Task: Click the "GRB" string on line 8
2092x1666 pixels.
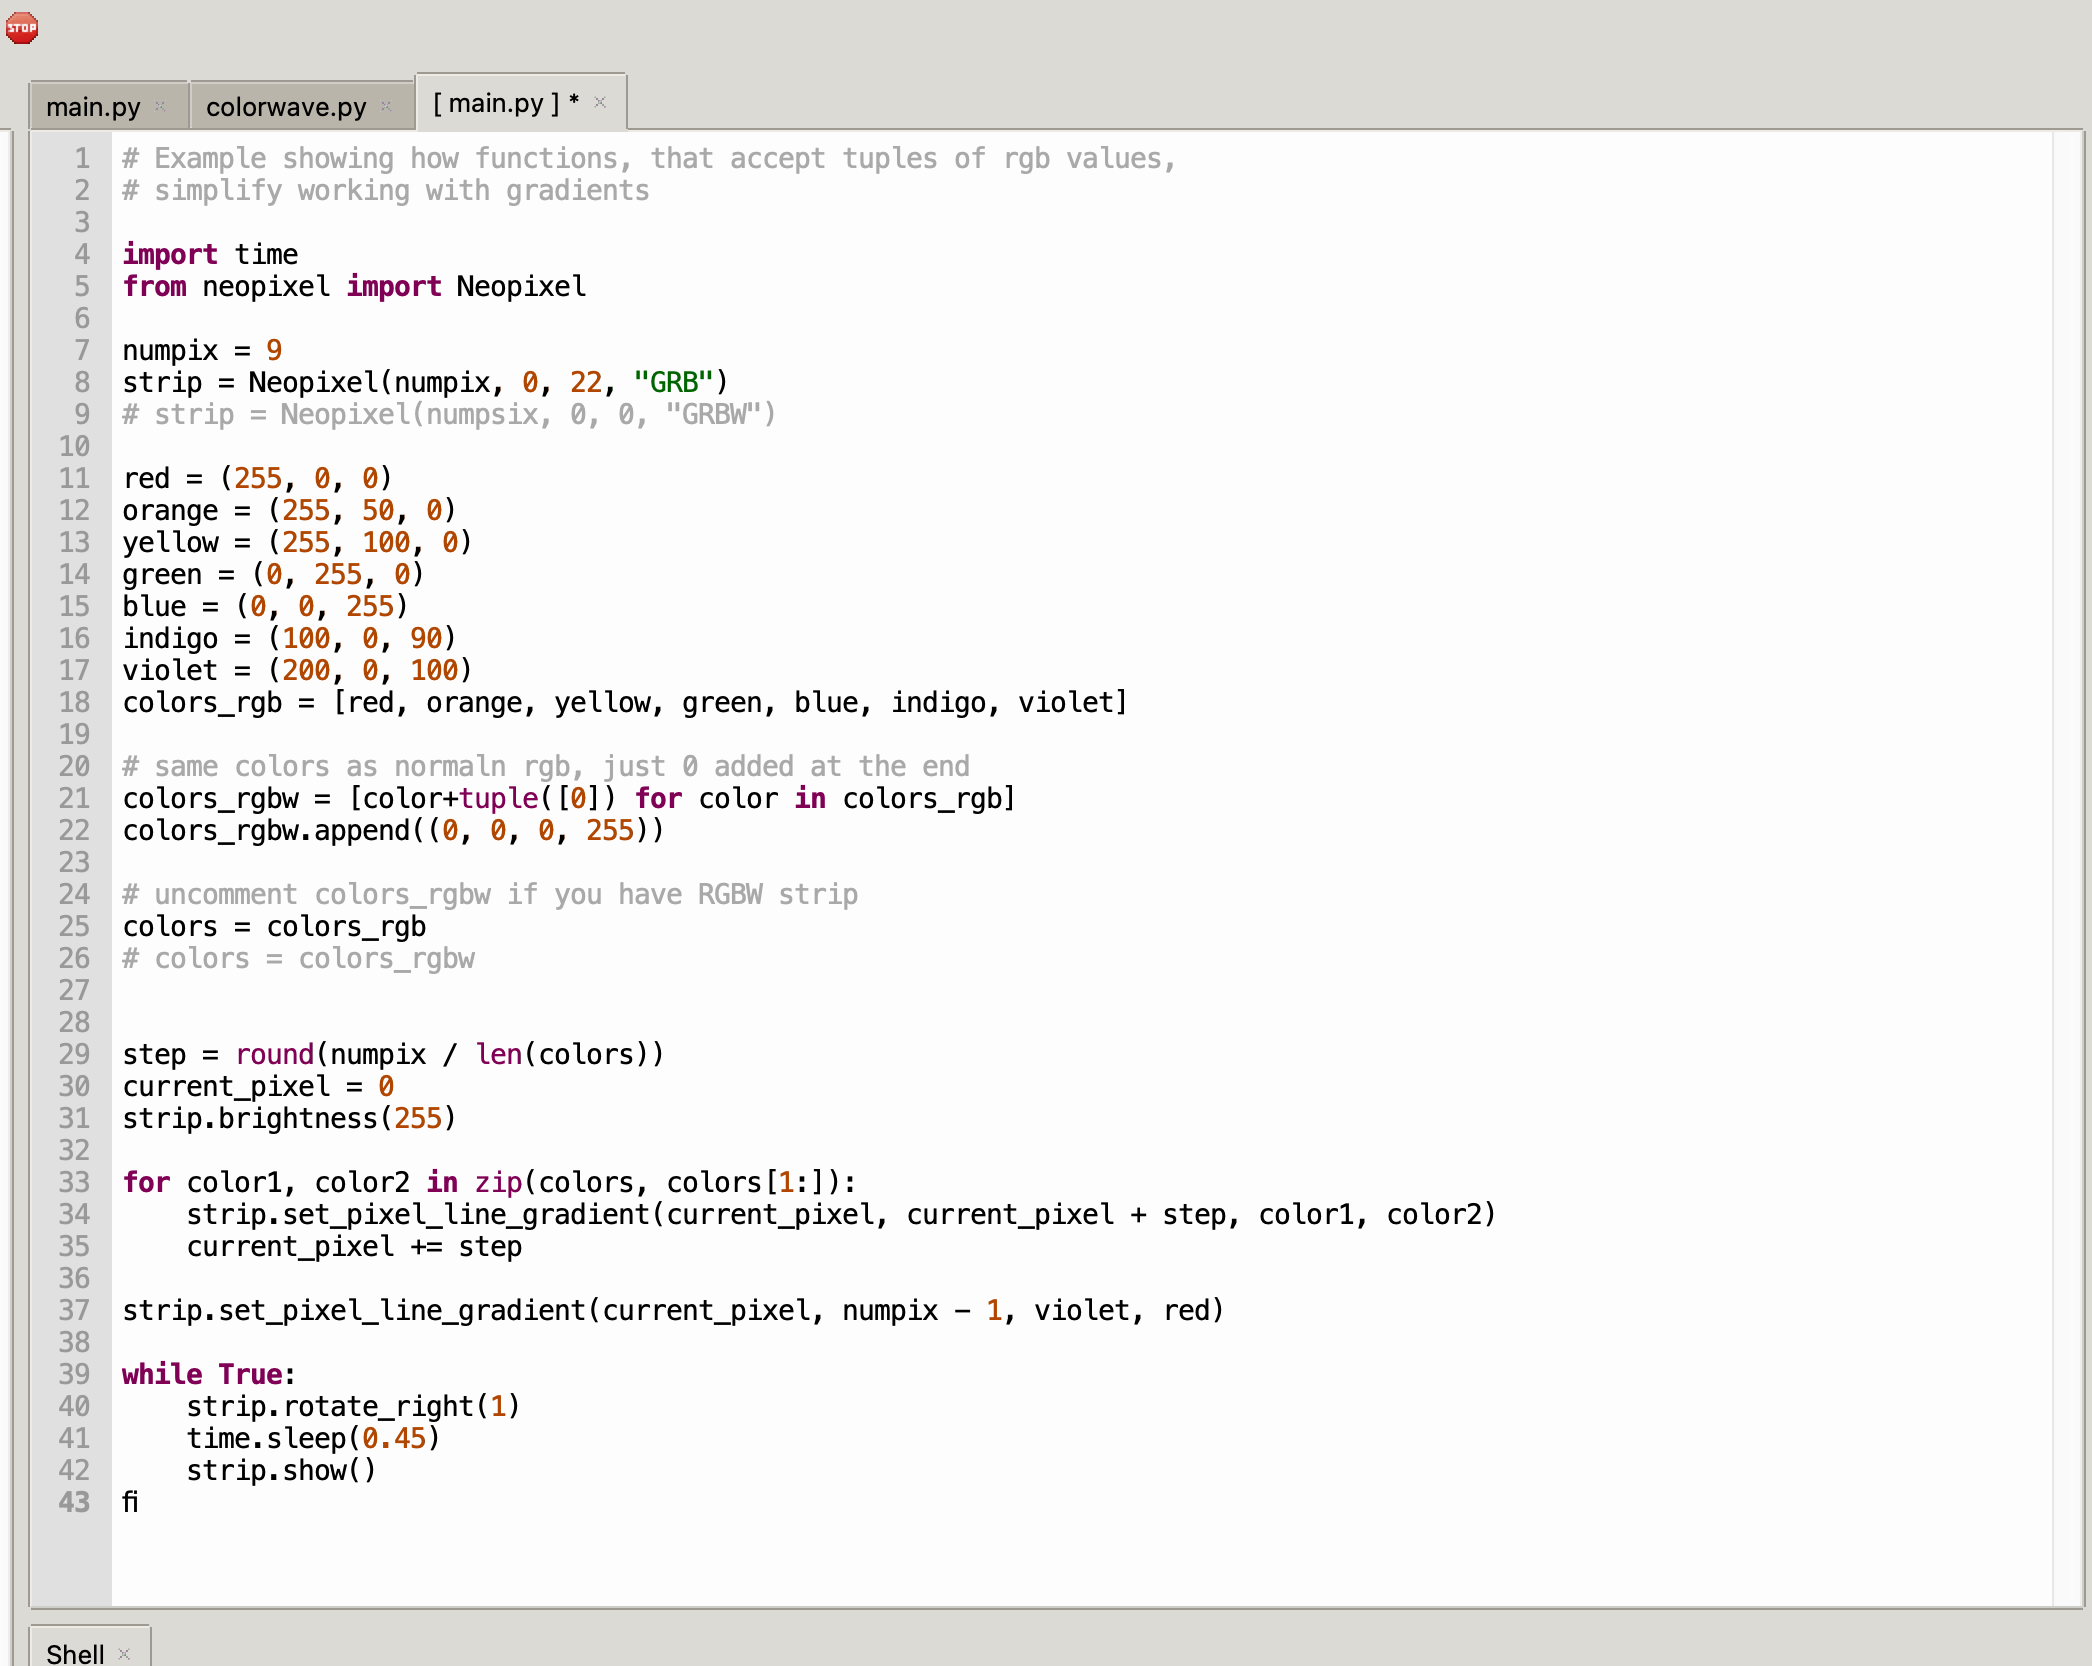Action: [674, 382]
